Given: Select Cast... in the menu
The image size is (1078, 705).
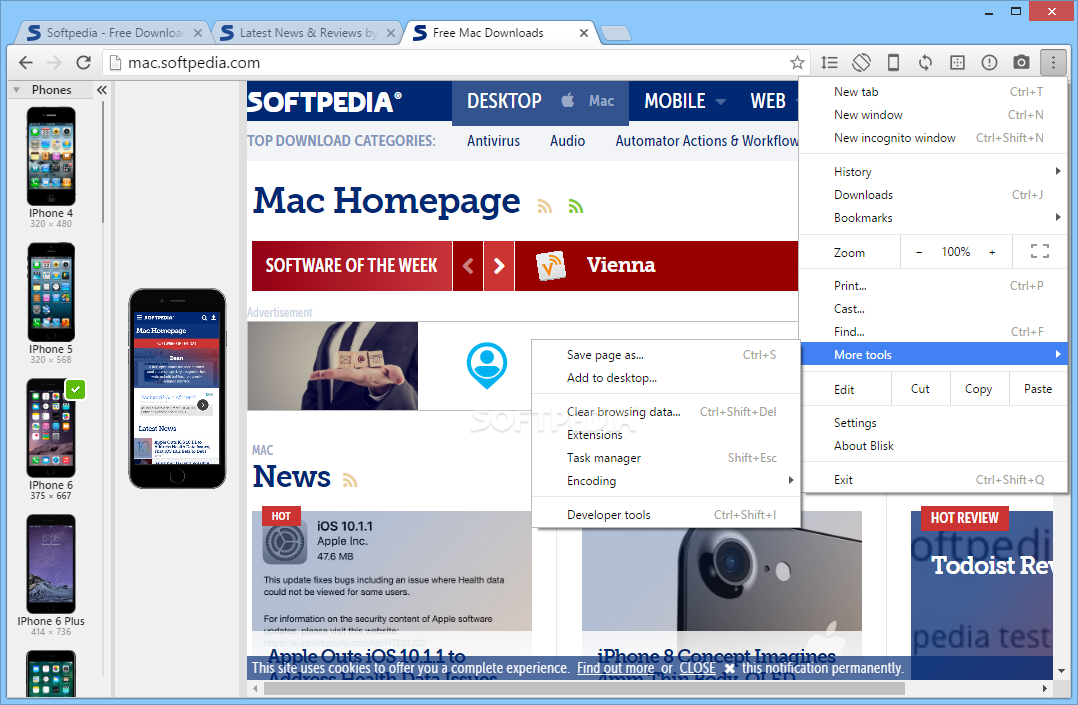Looking at the screenshot, I should tap(934, 309).
